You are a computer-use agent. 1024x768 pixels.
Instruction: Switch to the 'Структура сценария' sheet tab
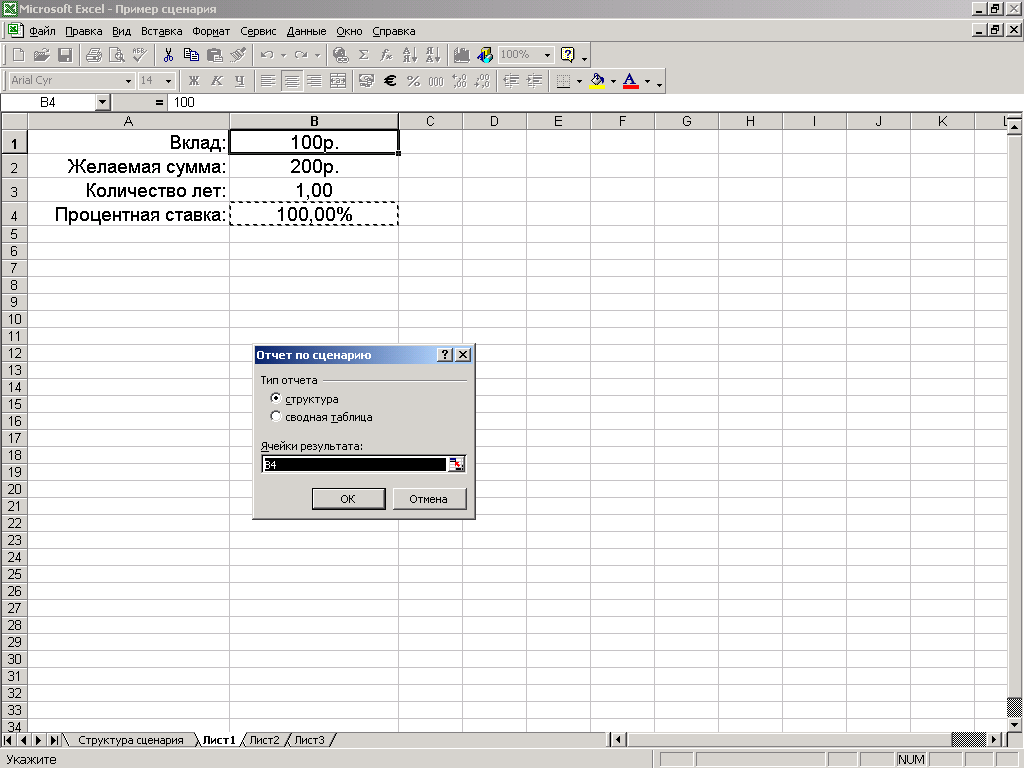coord(131,740)
